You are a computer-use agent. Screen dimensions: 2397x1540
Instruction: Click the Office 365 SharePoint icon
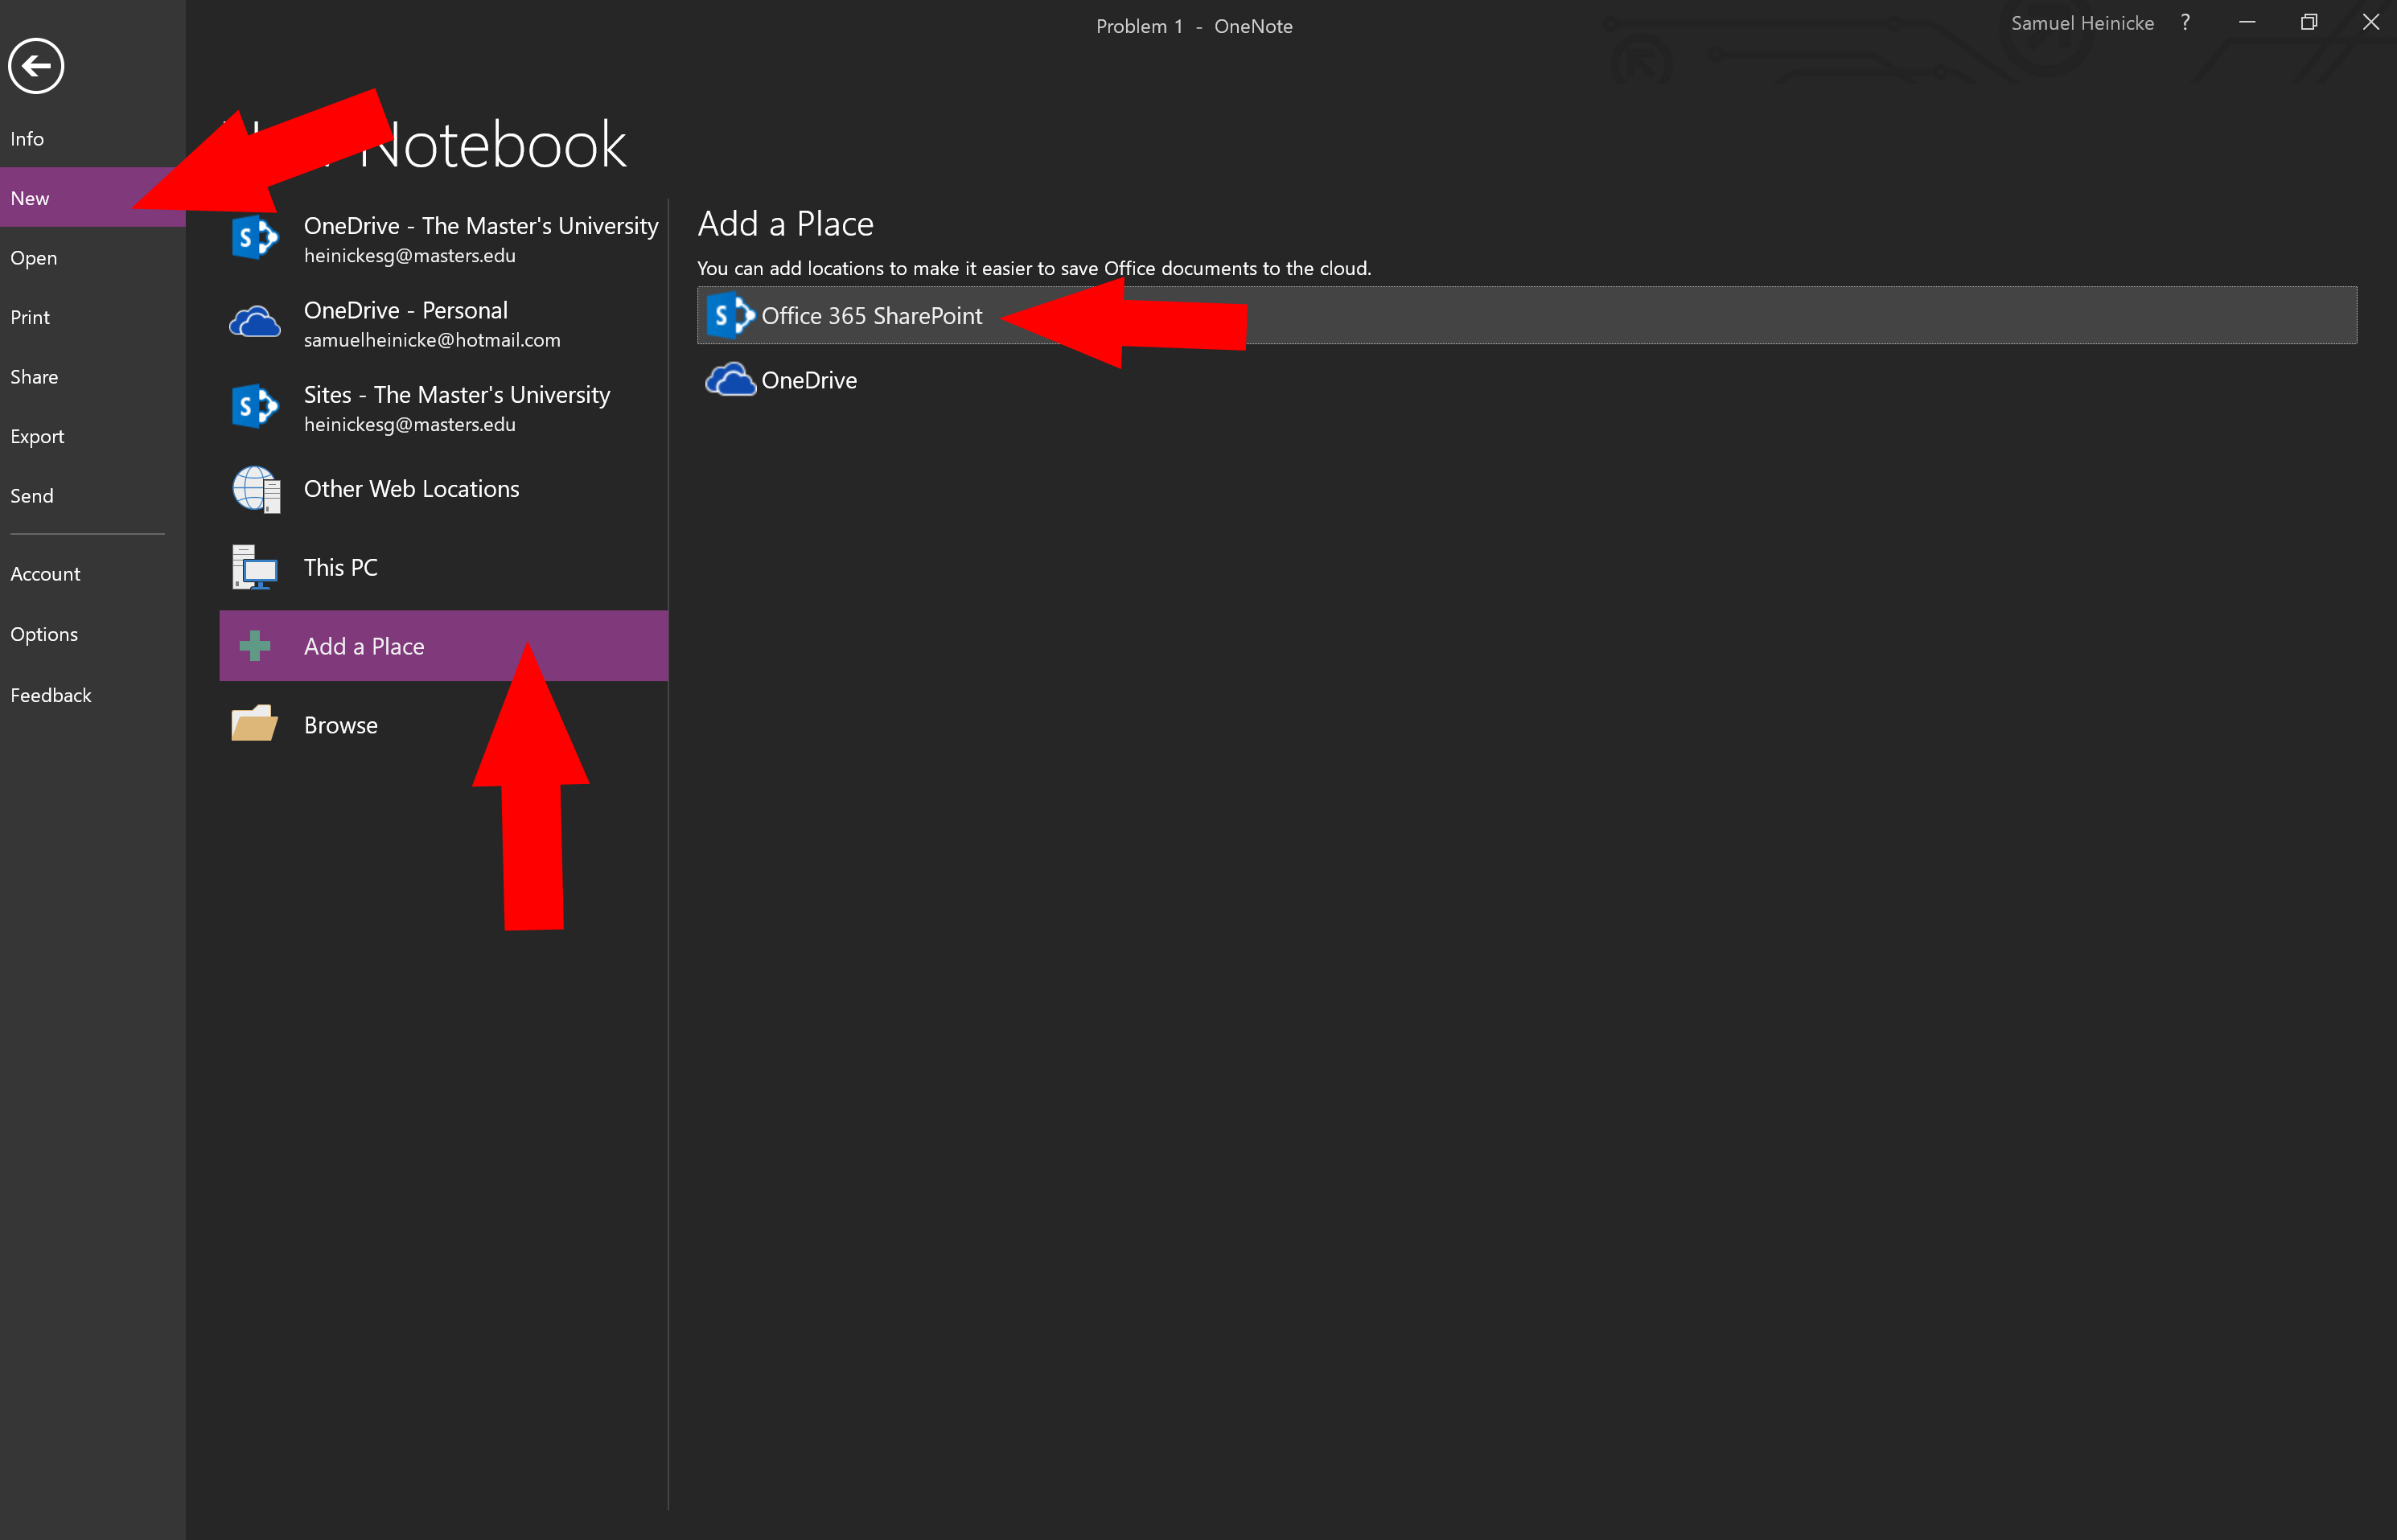pos(730,315)
